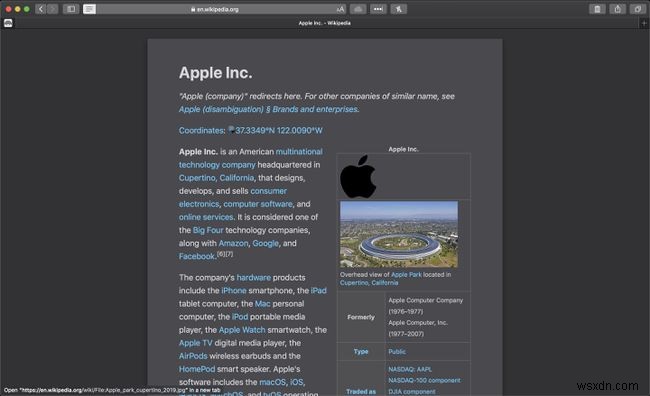Open the Apple Park aerial photo
This screenshot has width=650, height=396.
coord(399,234)
